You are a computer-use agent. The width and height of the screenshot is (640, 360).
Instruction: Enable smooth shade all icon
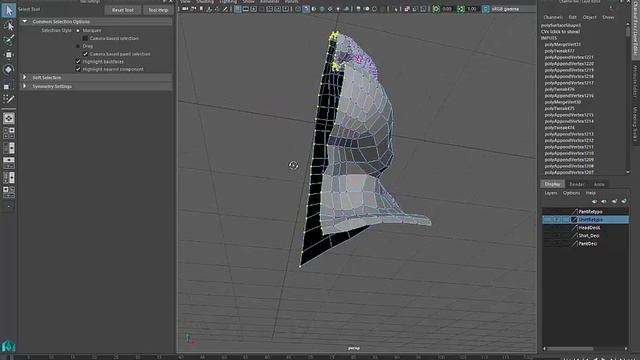(x=306, y=9)
